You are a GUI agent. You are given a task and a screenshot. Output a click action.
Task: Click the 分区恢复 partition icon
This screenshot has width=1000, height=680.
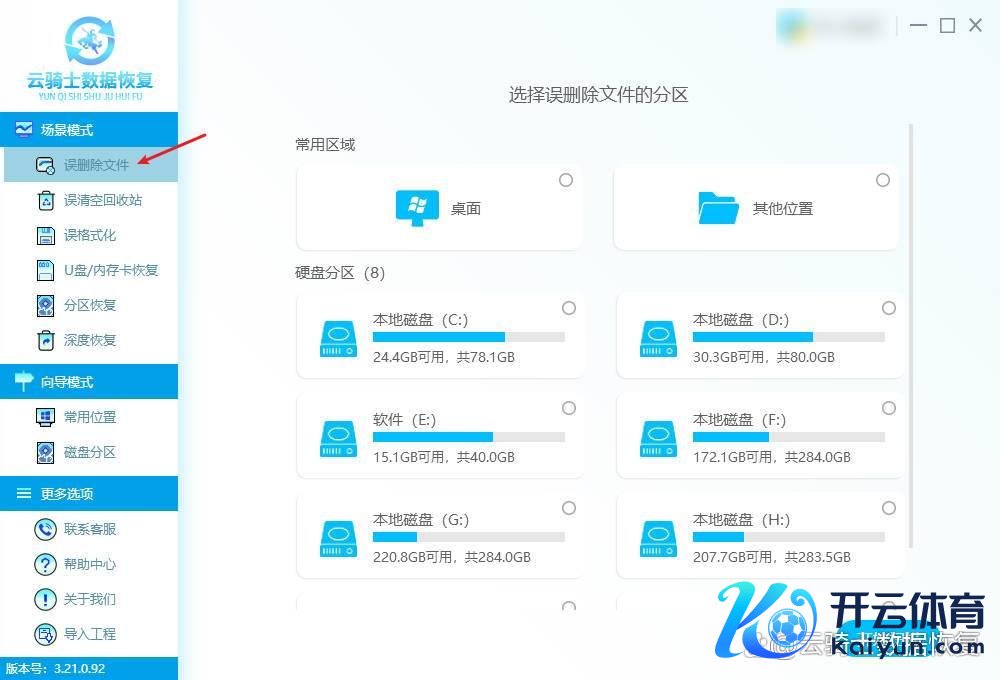click(x=45, y=305)
